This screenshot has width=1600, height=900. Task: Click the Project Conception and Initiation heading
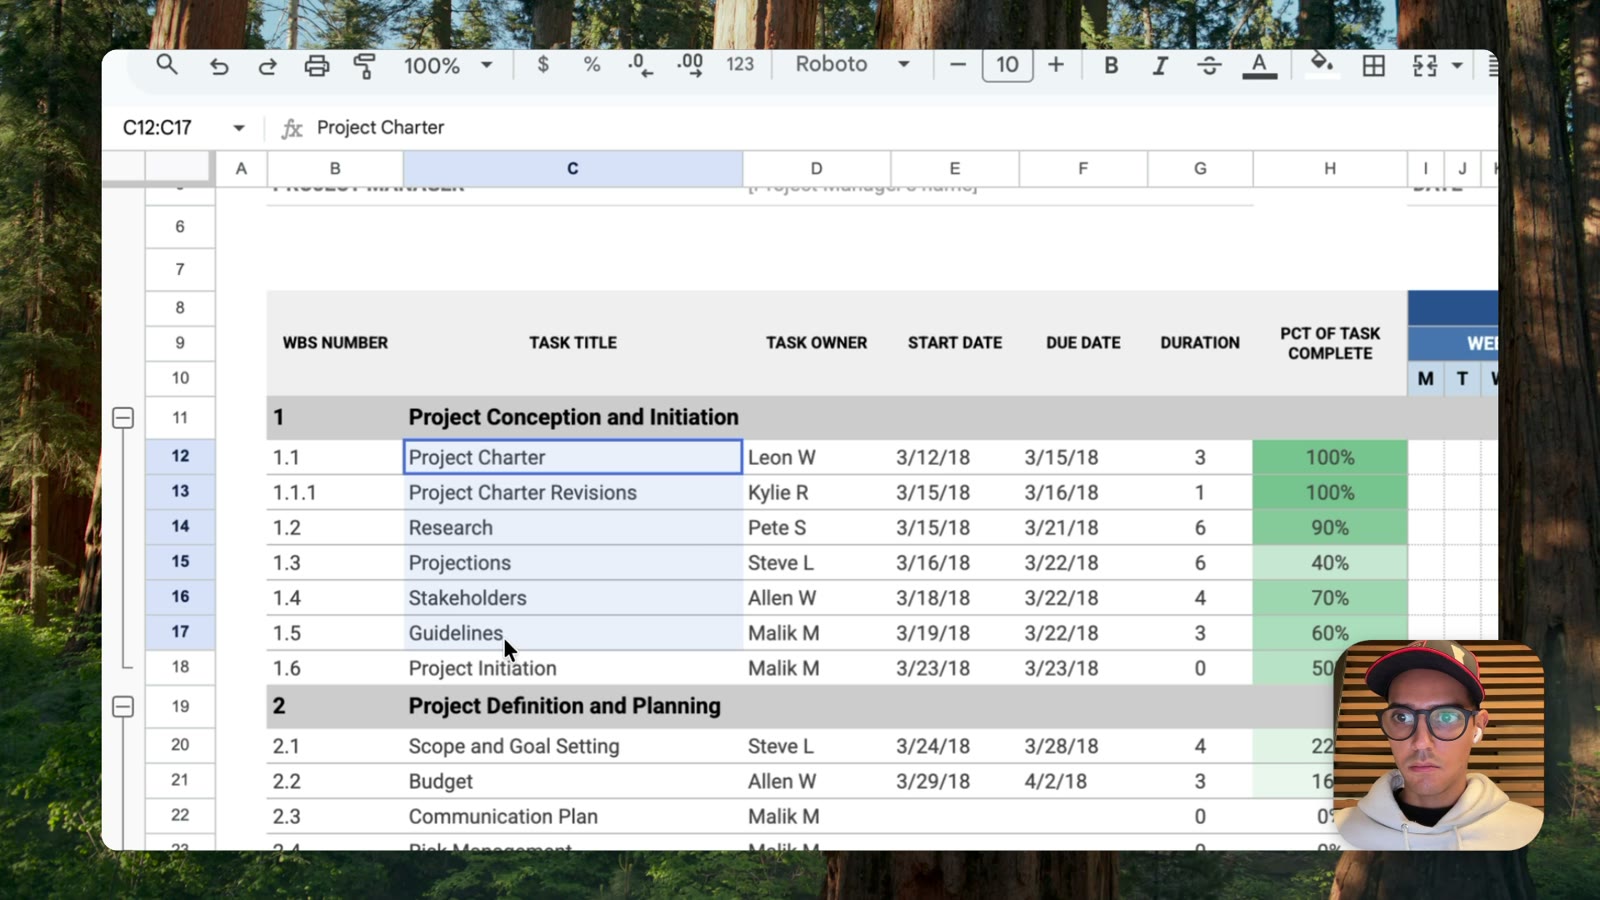click(x=573, y=417)
